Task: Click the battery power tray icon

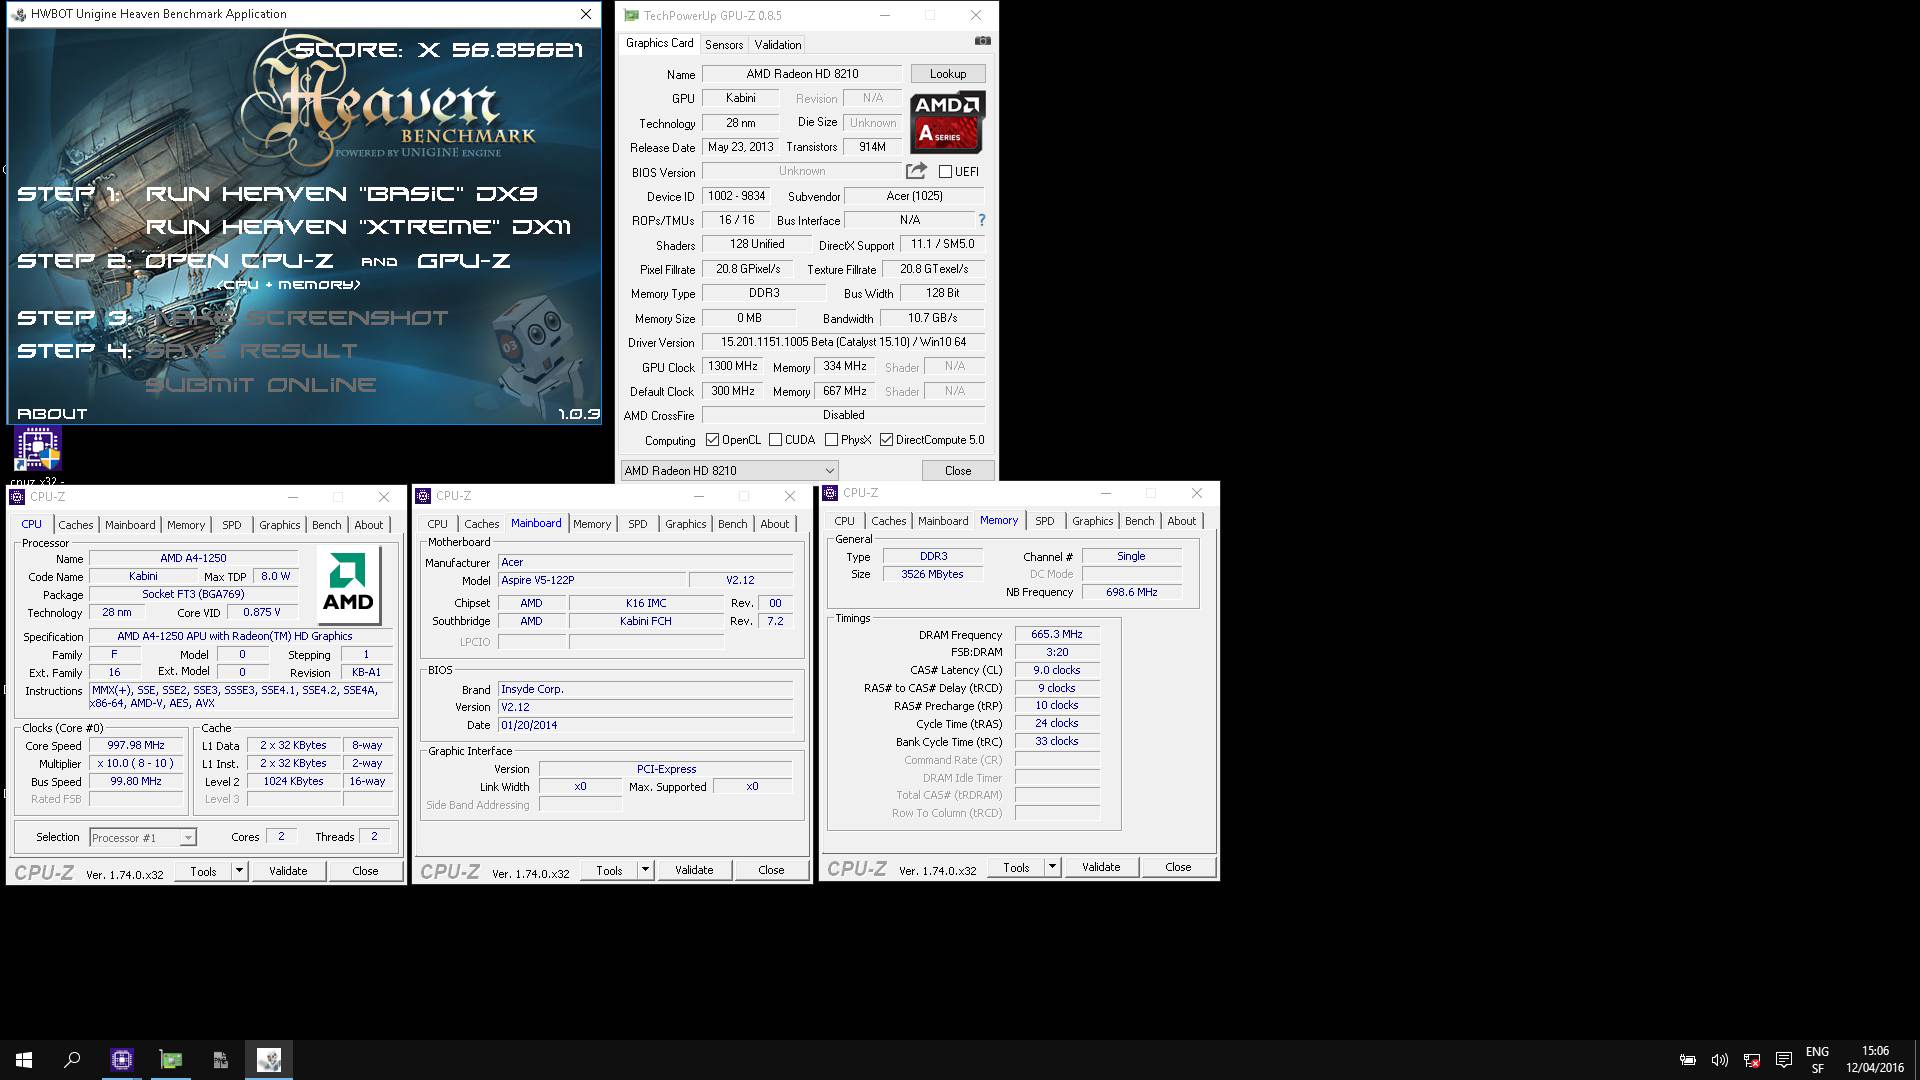Action: coord(1688,1060)
